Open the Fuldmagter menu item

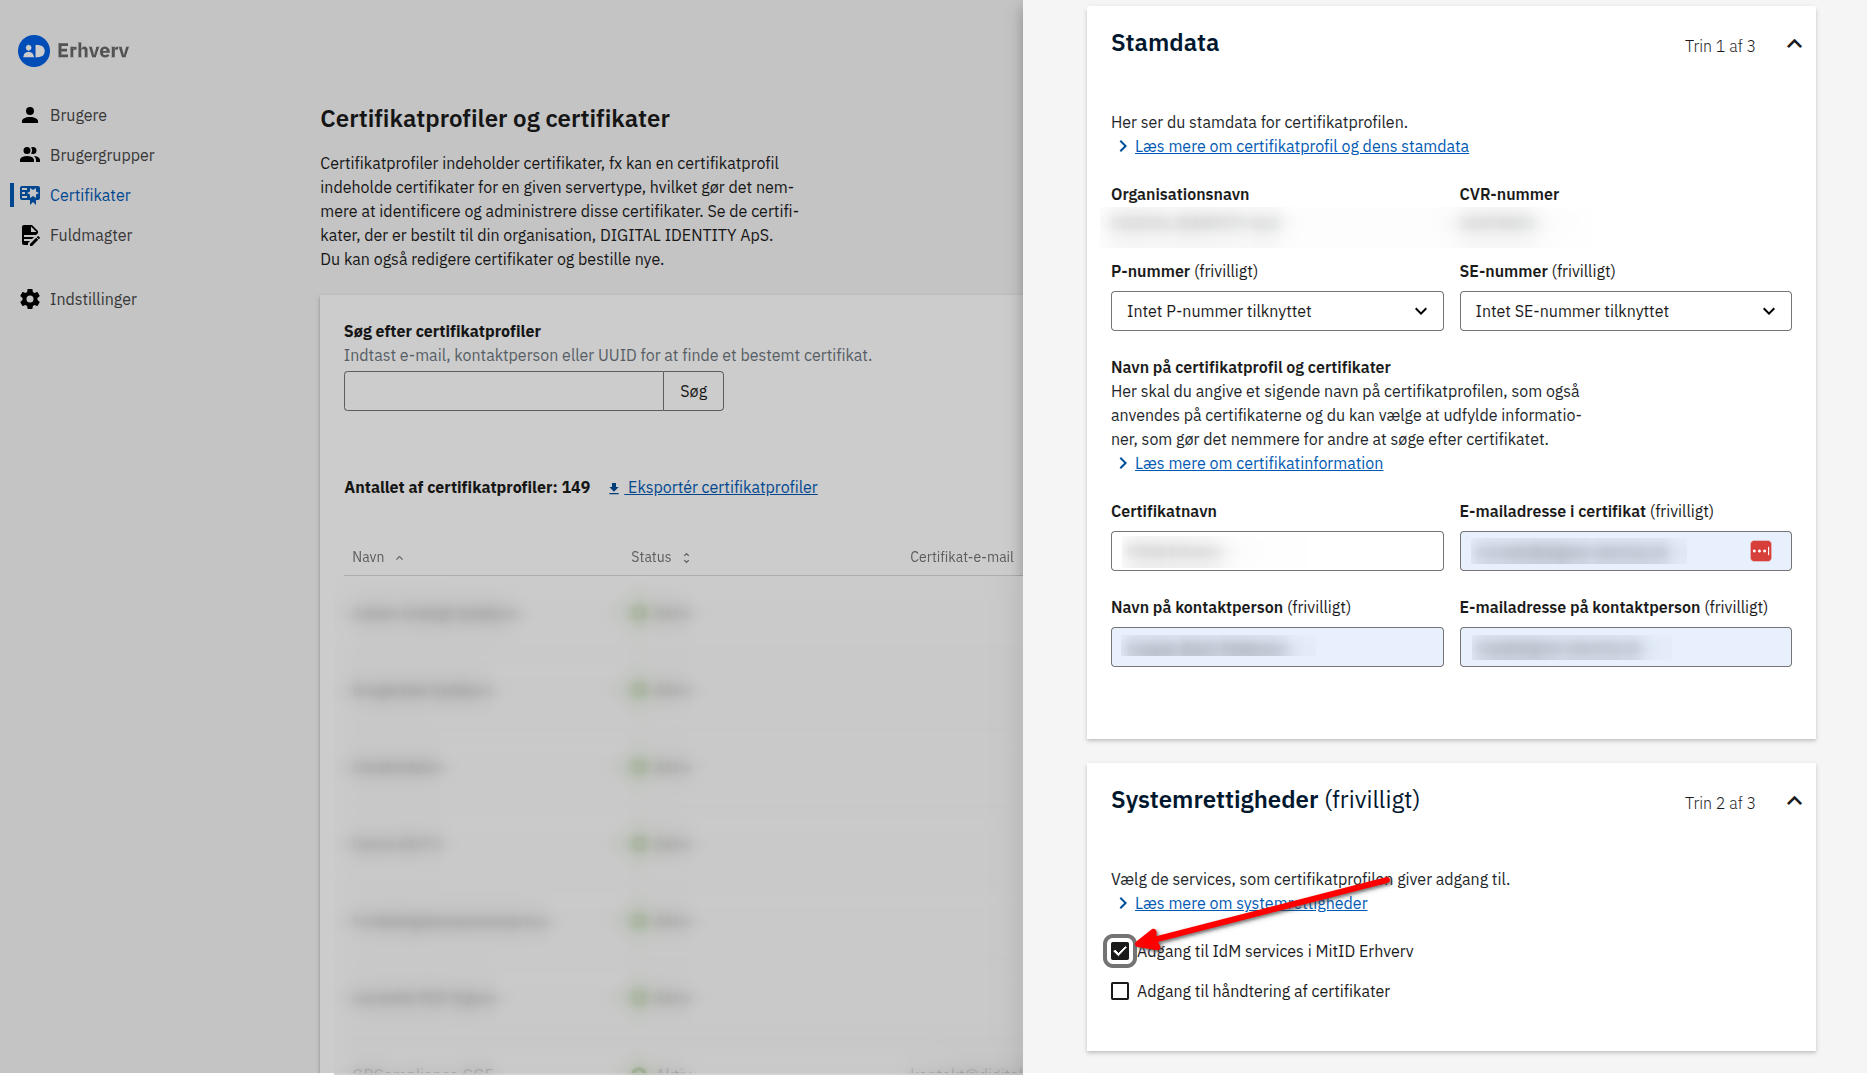point(91,235)
